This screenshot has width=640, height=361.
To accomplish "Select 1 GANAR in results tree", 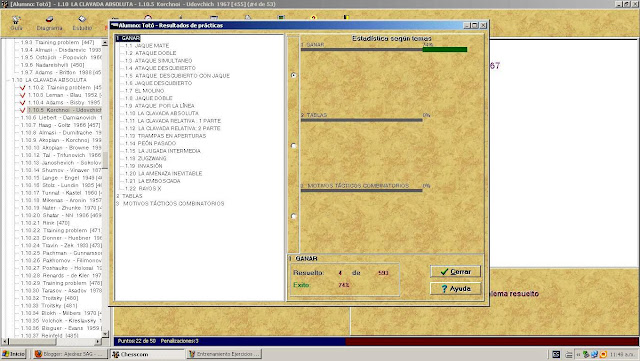I will coord(128,38).
